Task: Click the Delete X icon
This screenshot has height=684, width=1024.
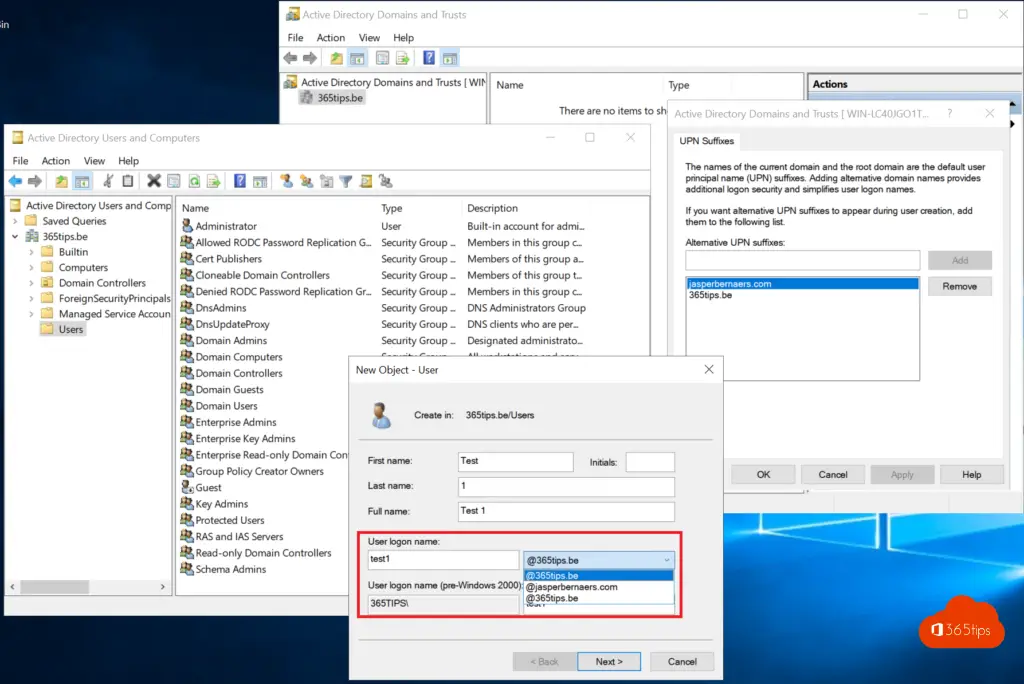Action: [x=154, y=181]
